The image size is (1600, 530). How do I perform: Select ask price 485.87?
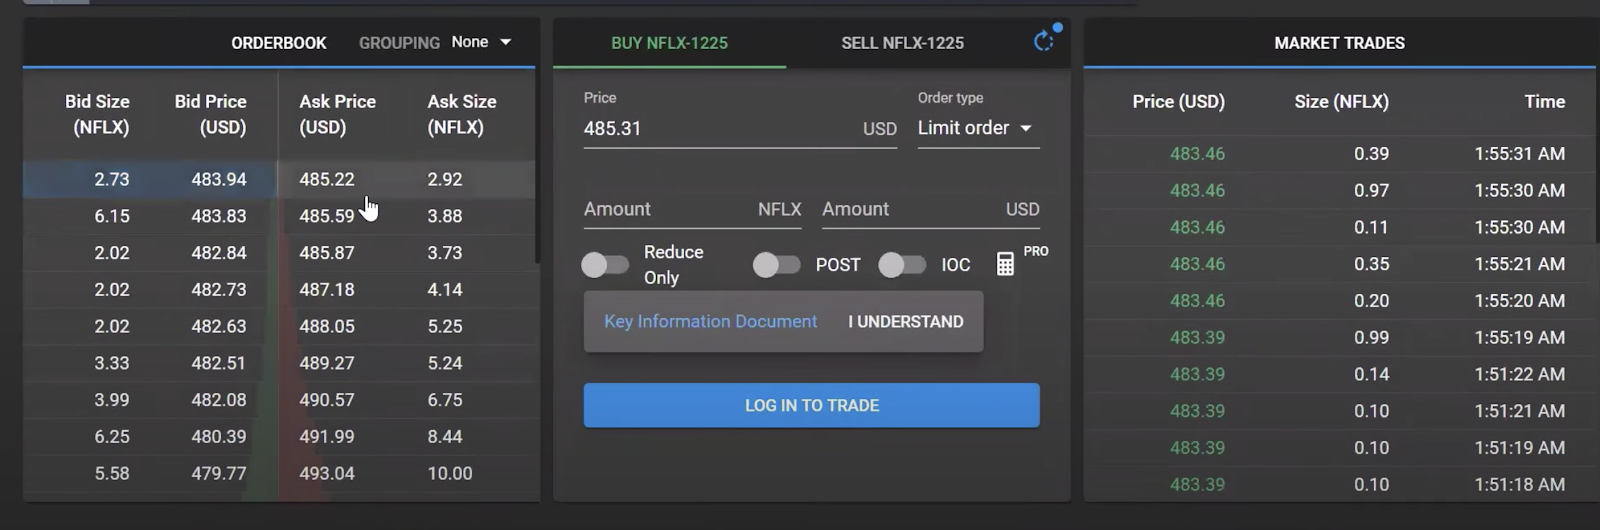[326, 253]
